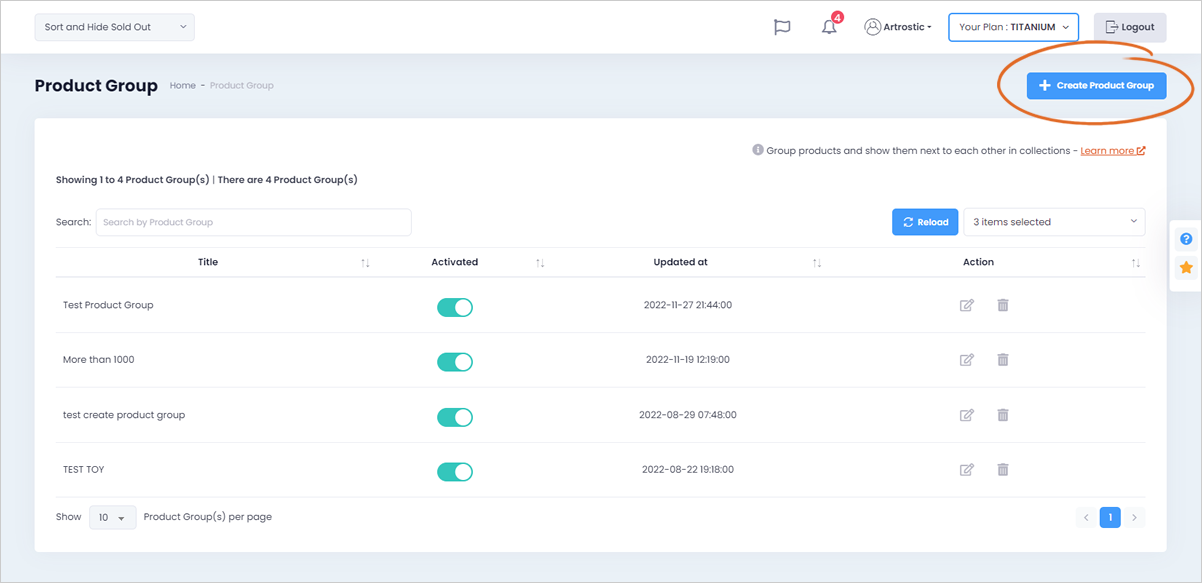Delete the Test Product Group row
The width and height of the screenshot is (1202, 583).
click(x=1003, y=305)
